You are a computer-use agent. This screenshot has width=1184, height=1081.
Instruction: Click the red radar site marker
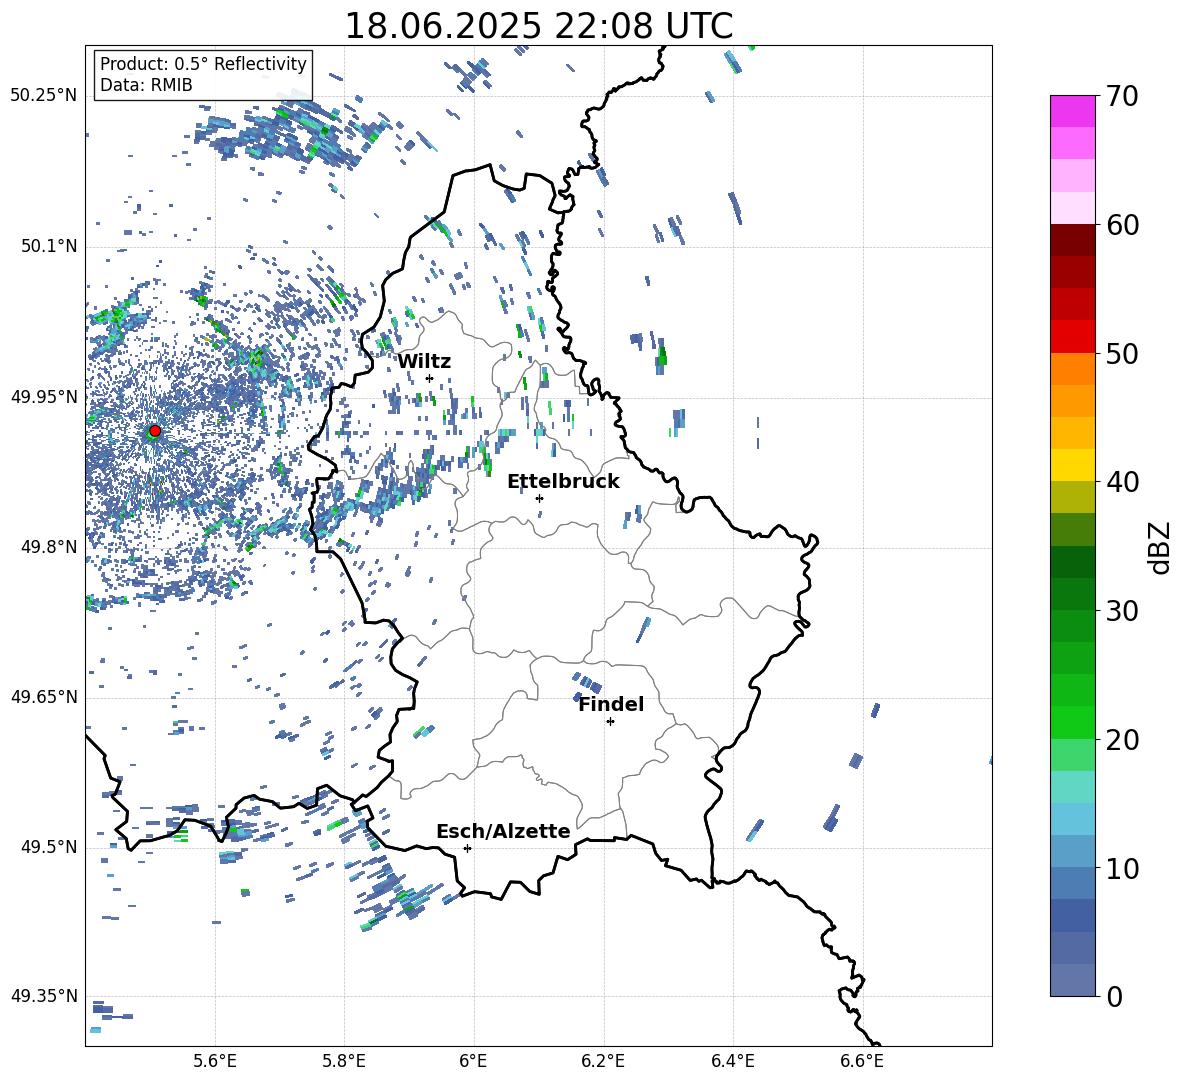click(x=155, y=431)
